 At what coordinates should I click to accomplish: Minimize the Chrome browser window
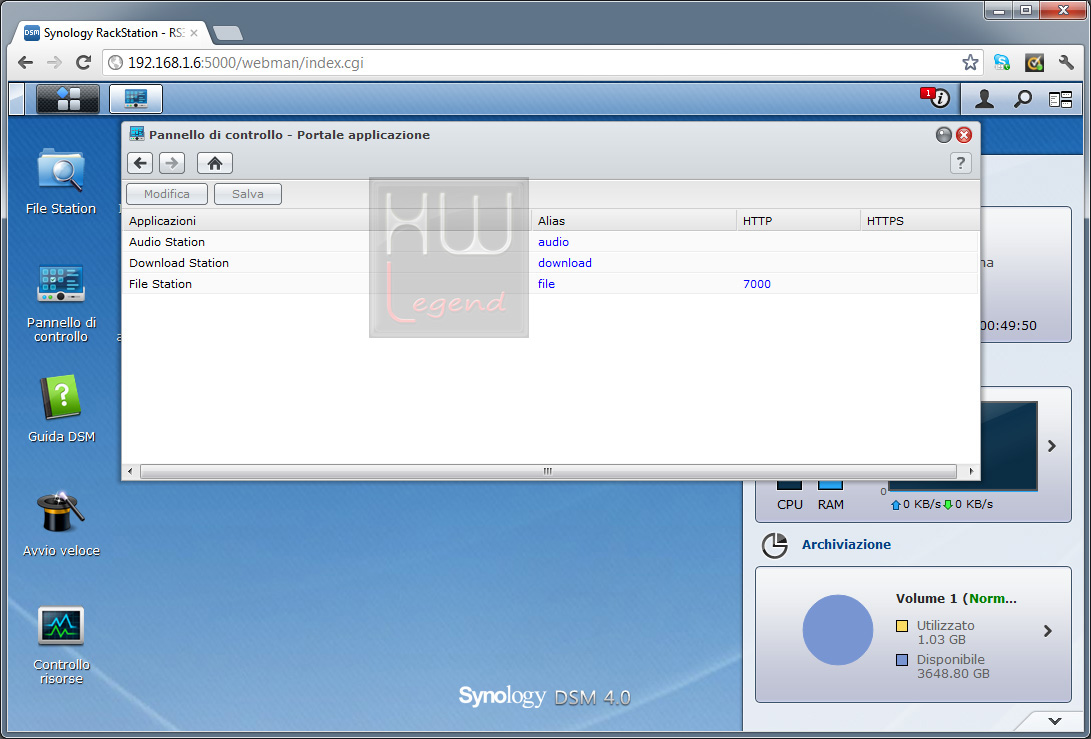[999, 10]
